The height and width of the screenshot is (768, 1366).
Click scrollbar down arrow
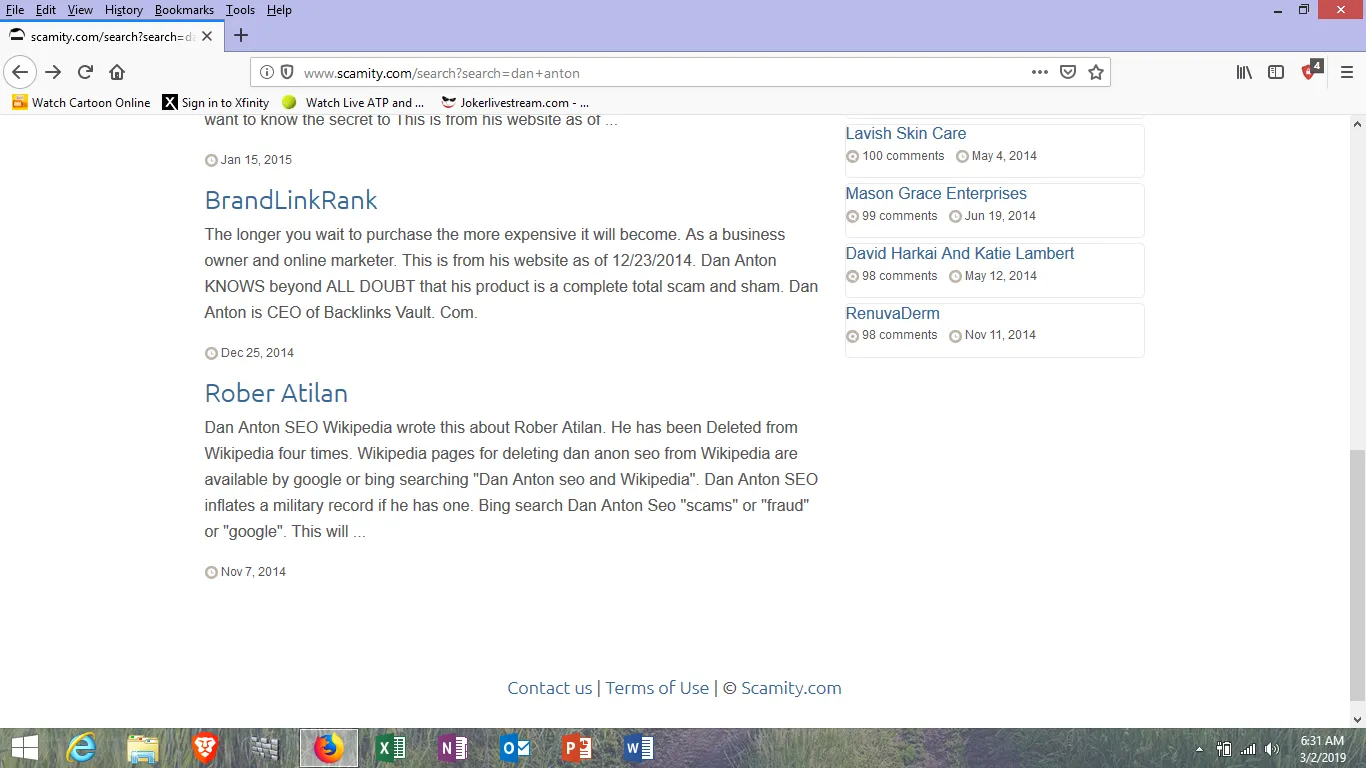coord(1357,719)
